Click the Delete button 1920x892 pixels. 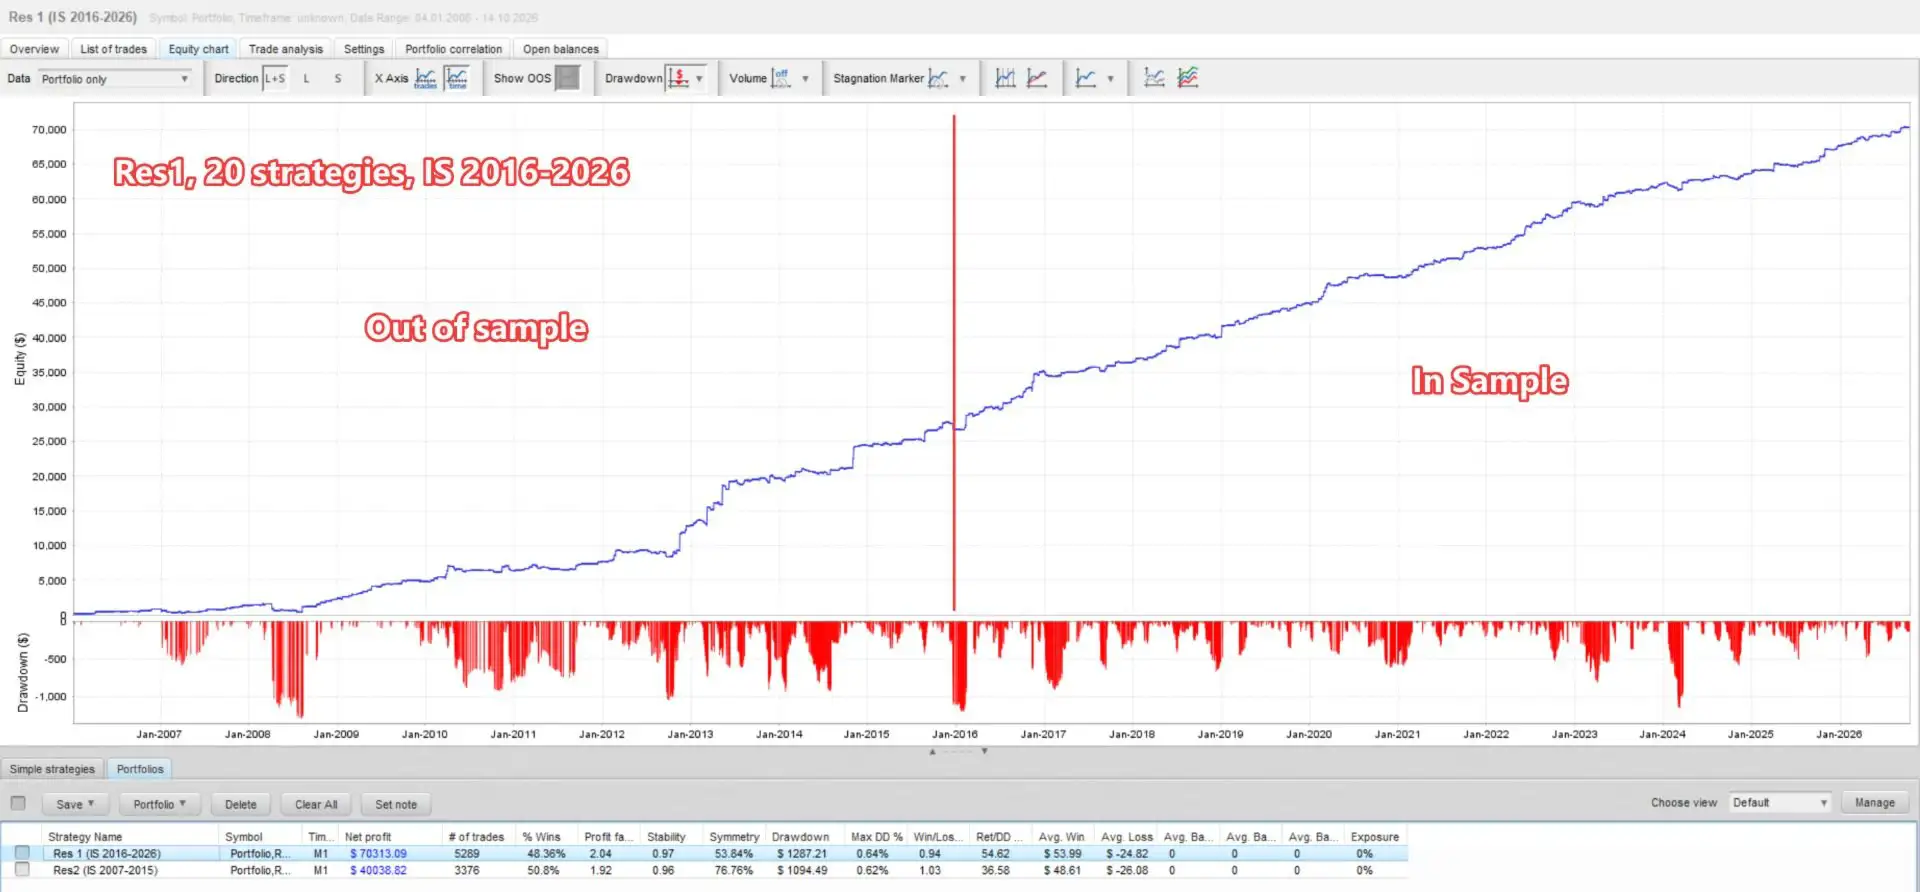(241, 804)
